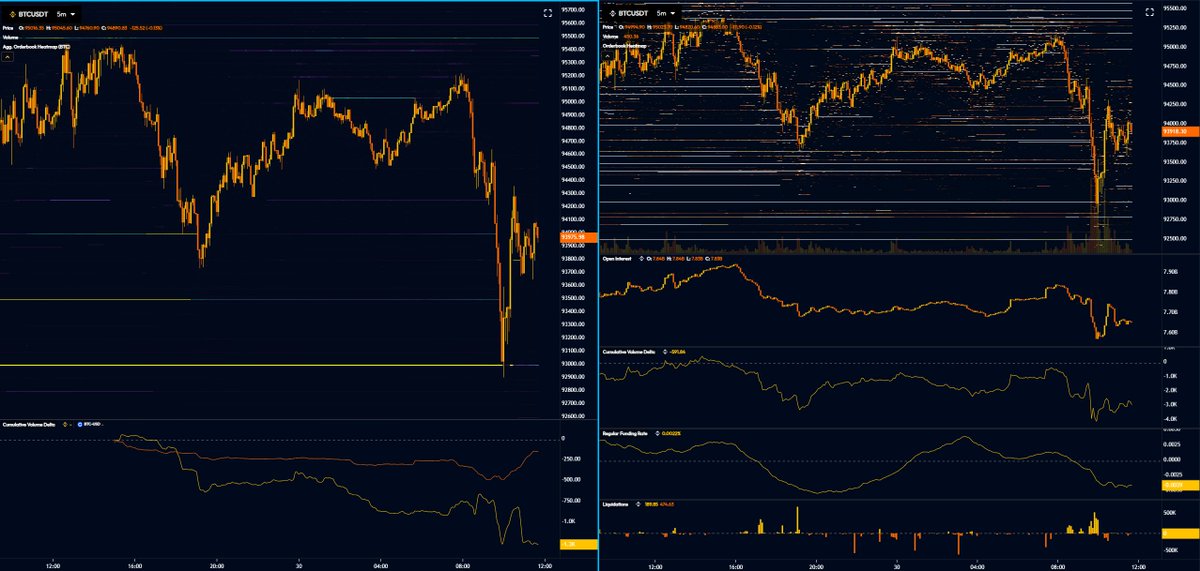The height and width of the screenshot is (571, 1200).
Task: Select the Open Interest indicator label
Action: pos(618,258)
